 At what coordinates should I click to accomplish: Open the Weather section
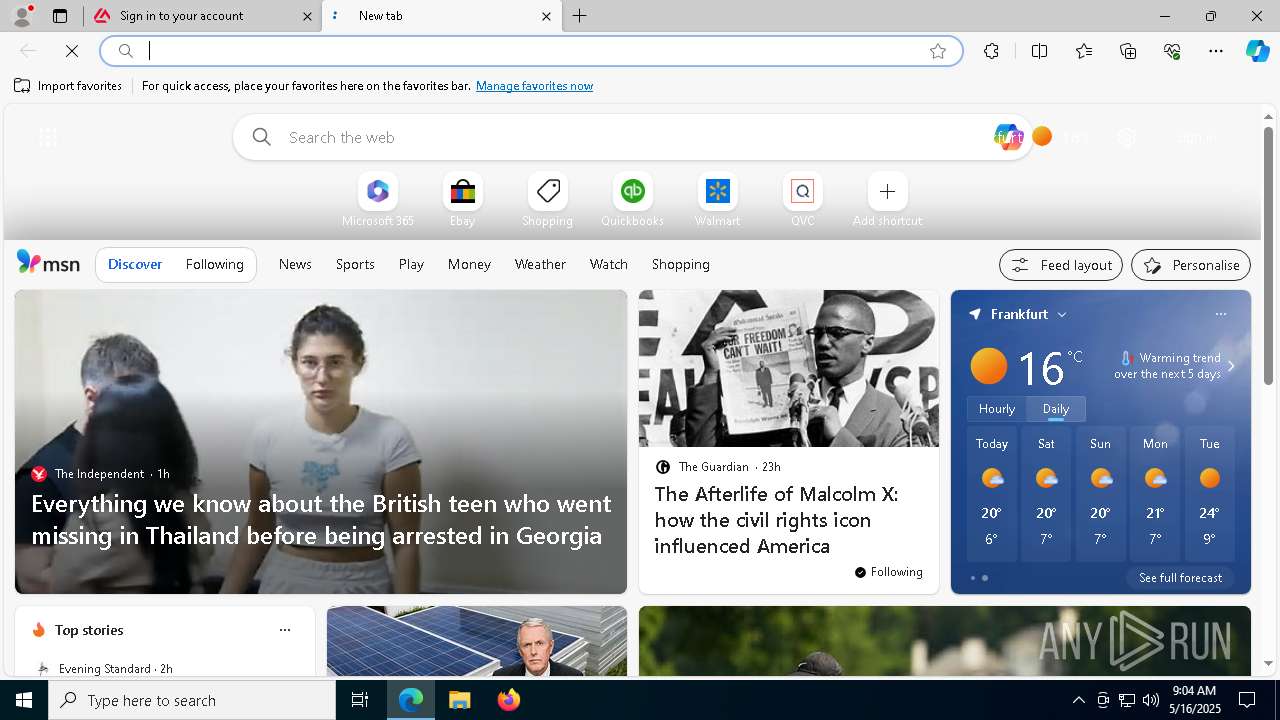click(x=540, y=264)
